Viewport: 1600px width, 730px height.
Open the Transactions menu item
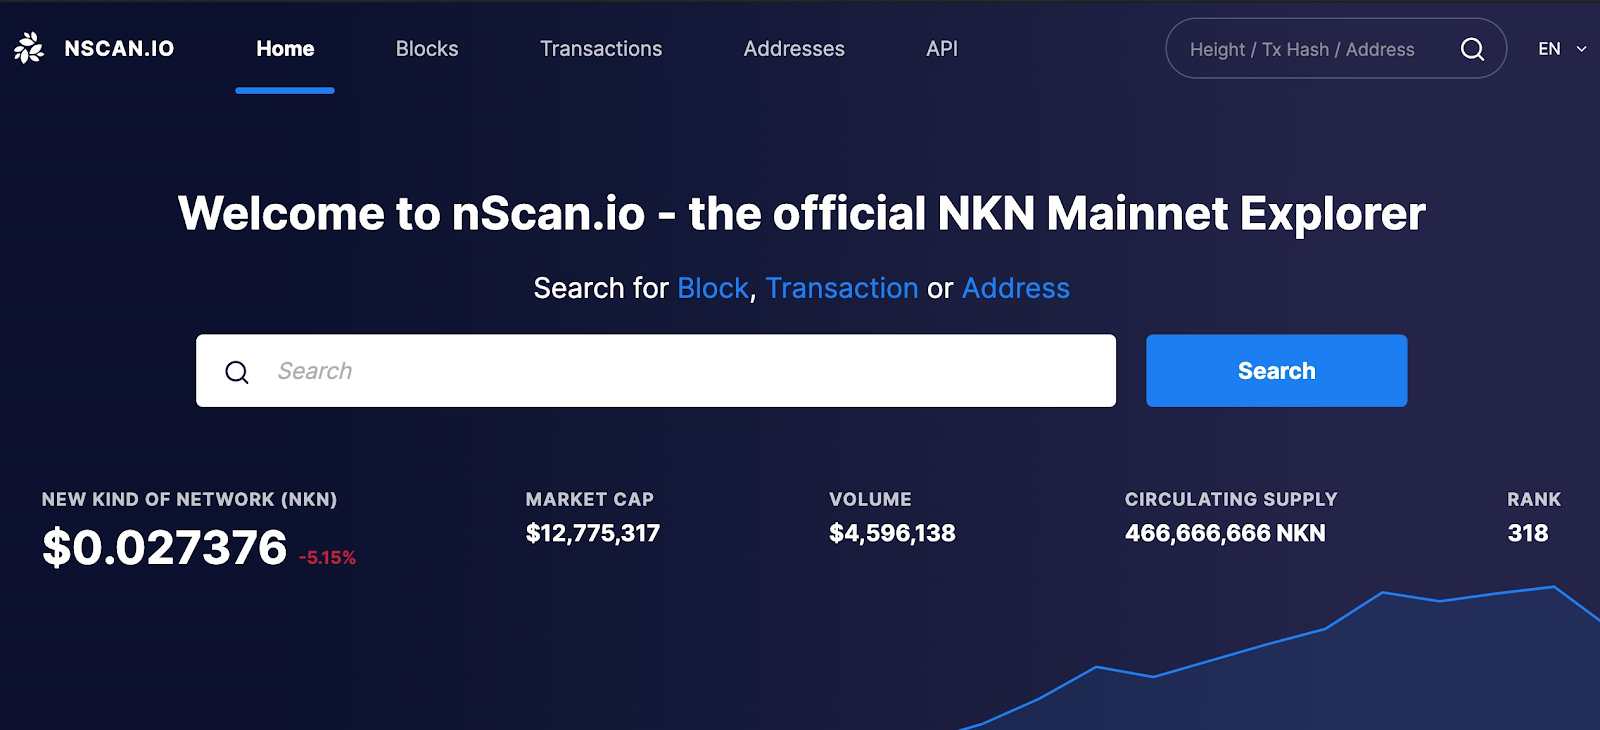(x=601, y=48)
